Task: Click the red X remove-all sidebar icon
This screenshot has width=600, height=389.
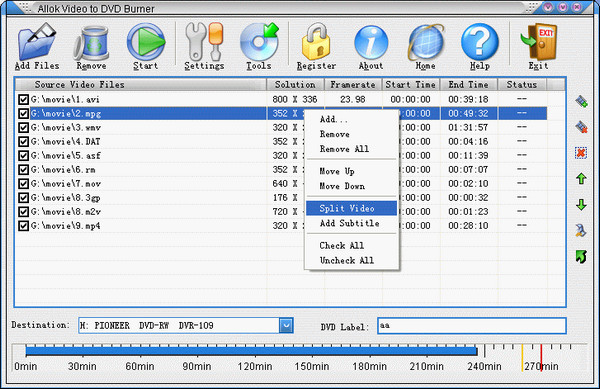Action: pyautogui.click(x=581, y=153)
